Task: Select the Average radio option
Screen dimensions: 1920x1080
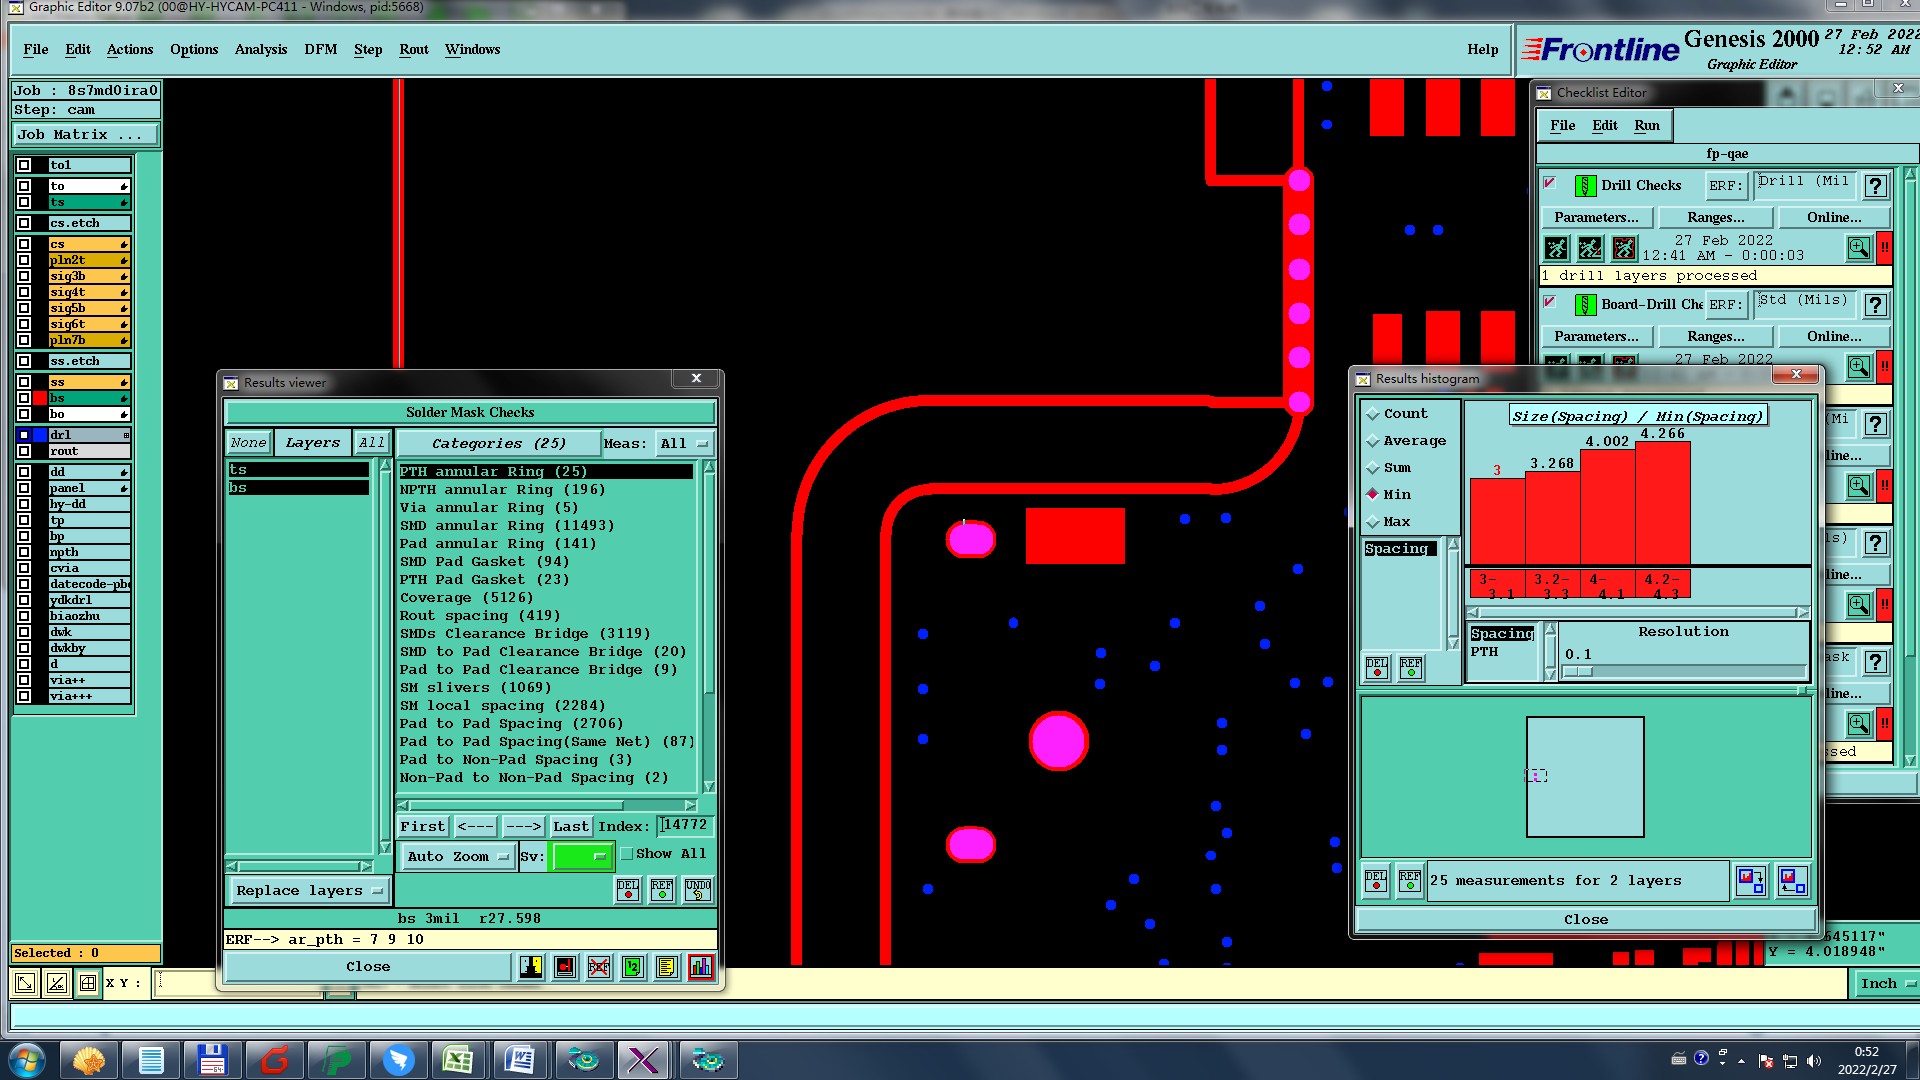Action: [x=1373, y=441]
